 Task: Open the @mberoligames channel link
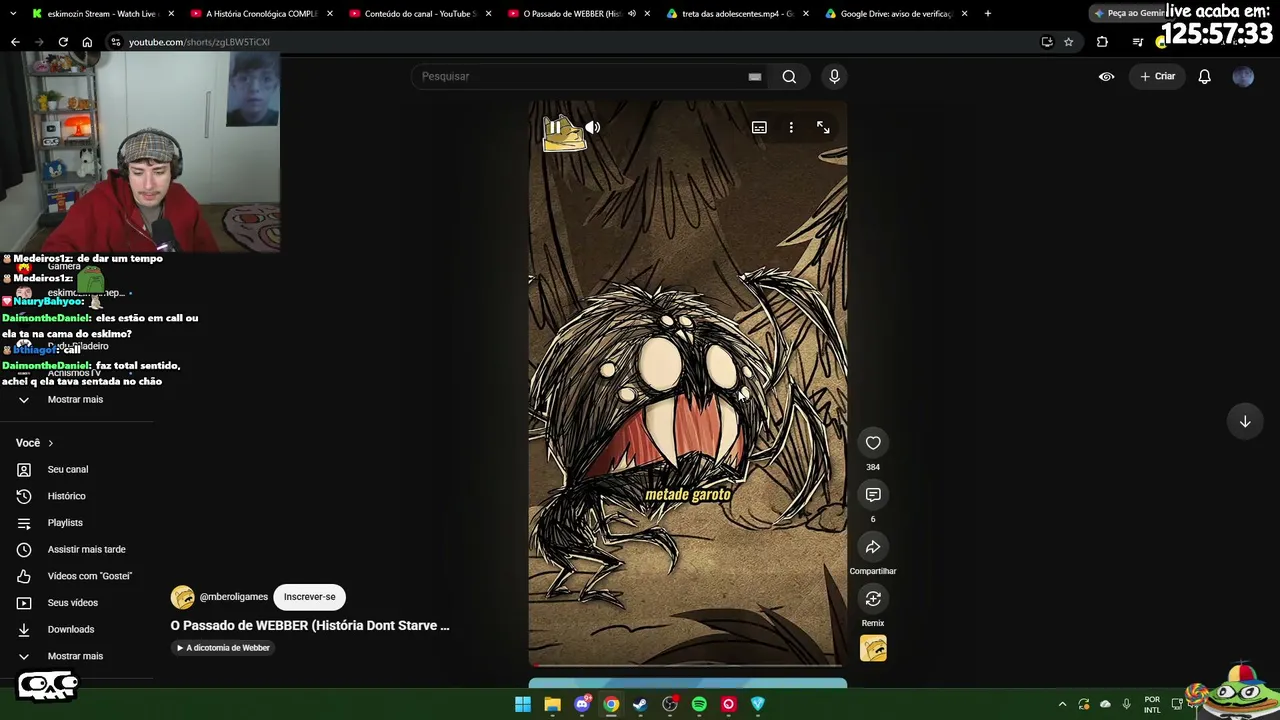coord(234,597)
